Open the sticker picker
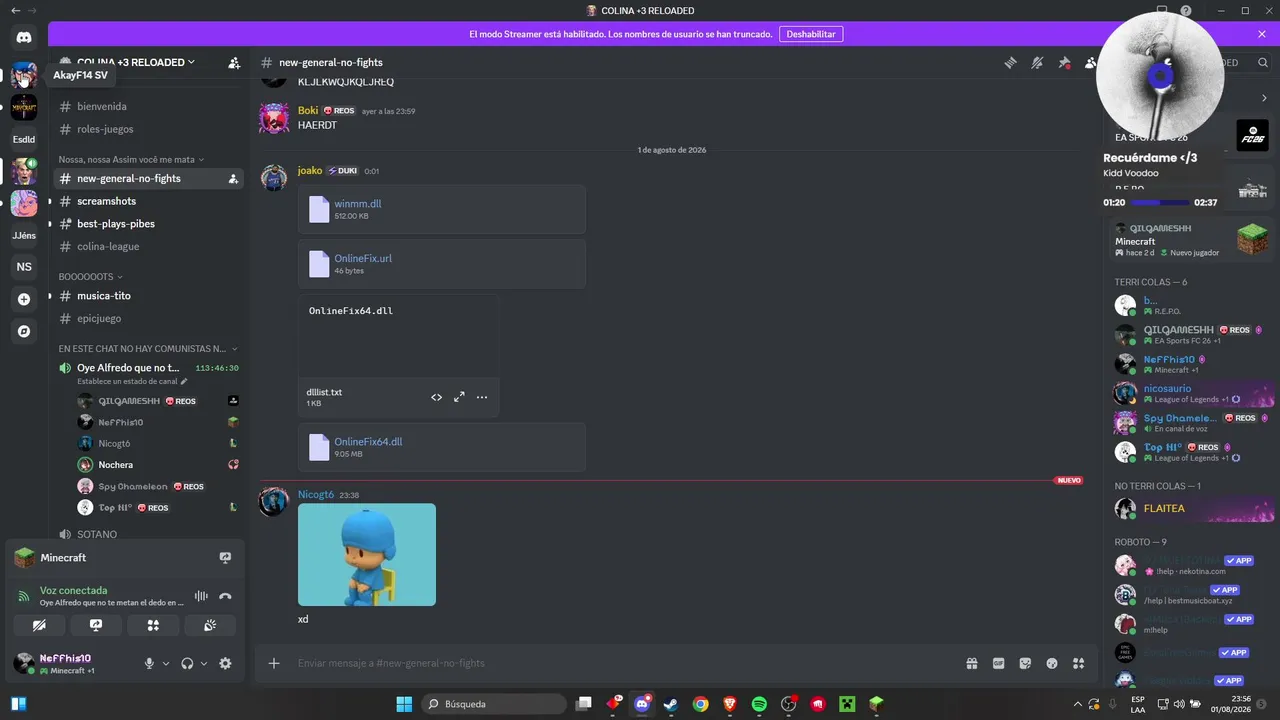 (1025, 663)
